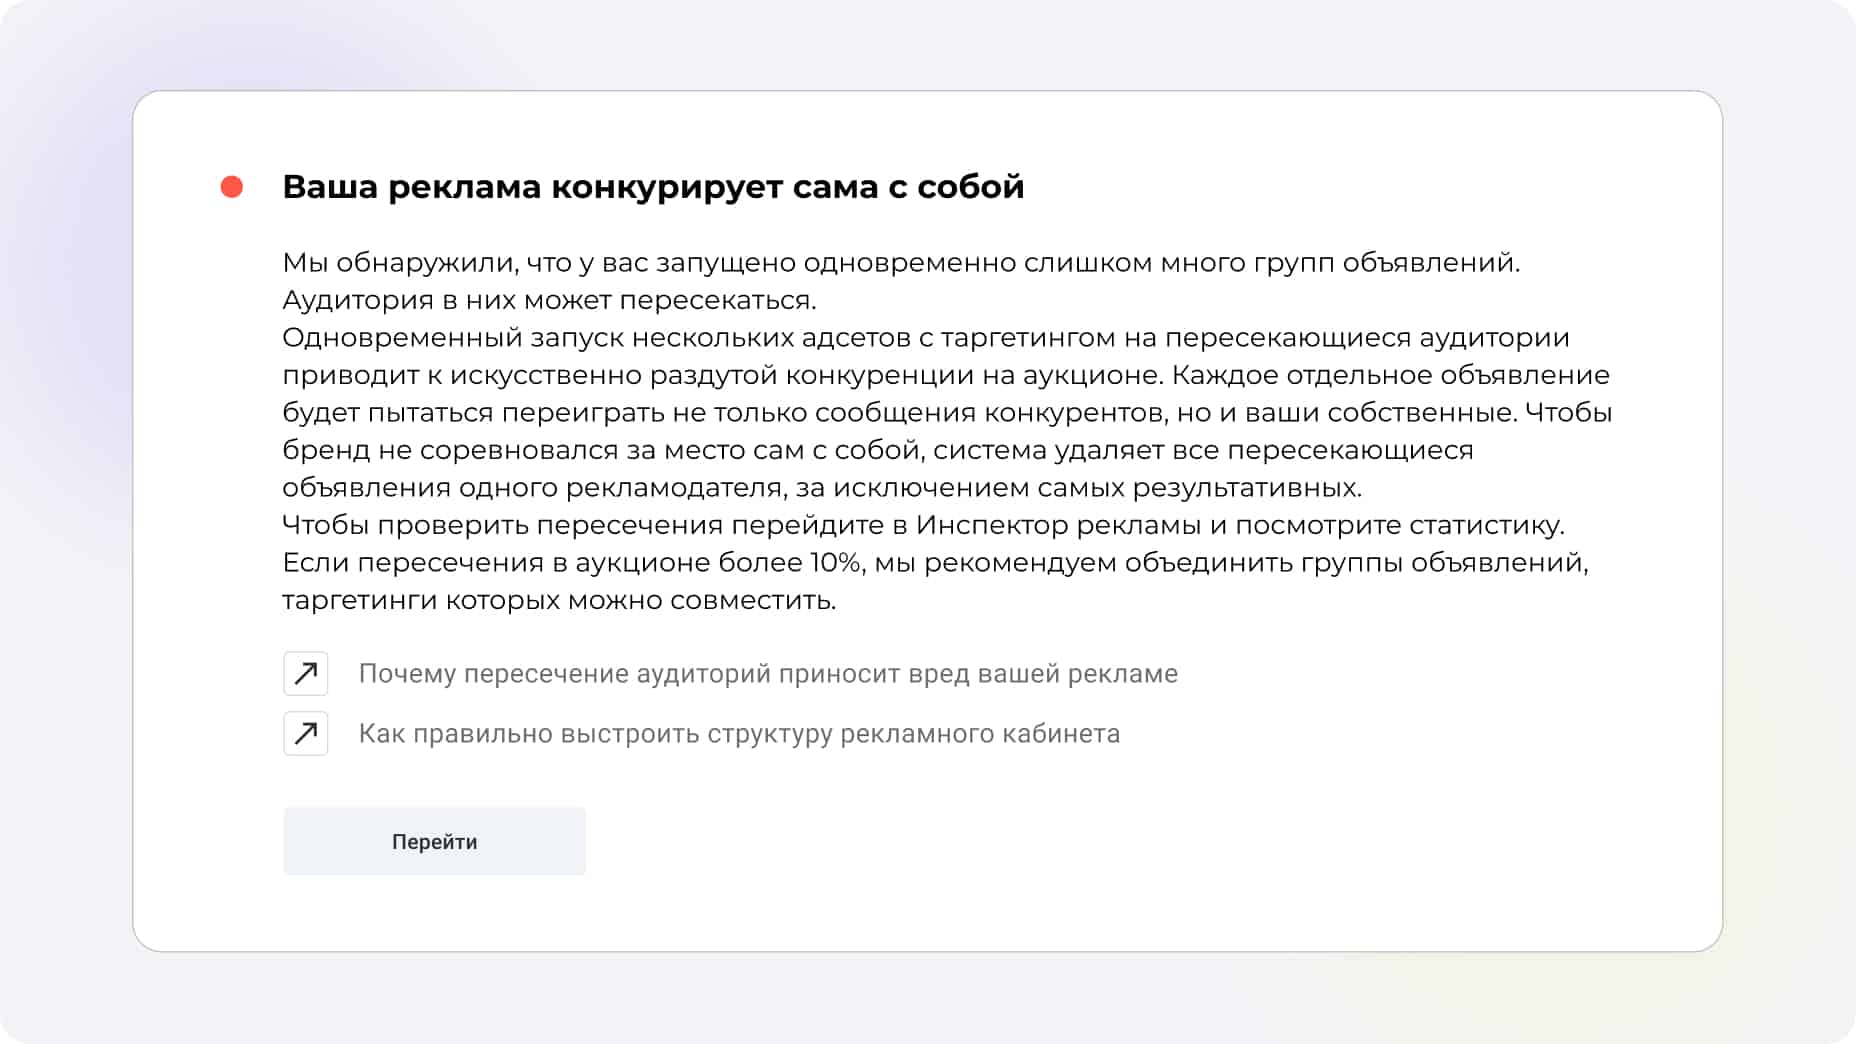Viewport: 1856px width, 1044px height.
Task: Click the sentence 'Аудитория в них может пересекаться.'
Action: tap(549, 300)
